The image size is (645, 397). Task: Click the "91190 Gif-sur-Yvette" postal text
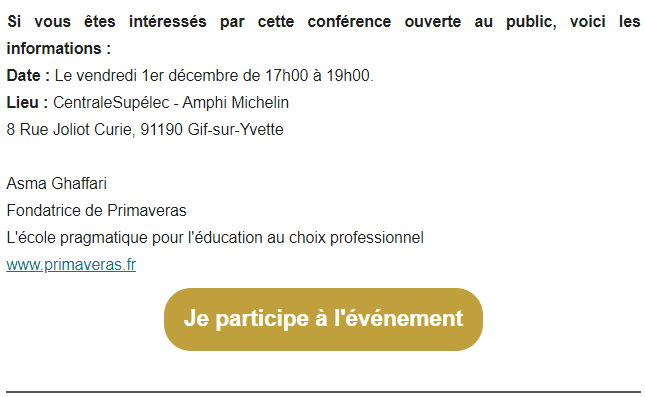point(212,130)
